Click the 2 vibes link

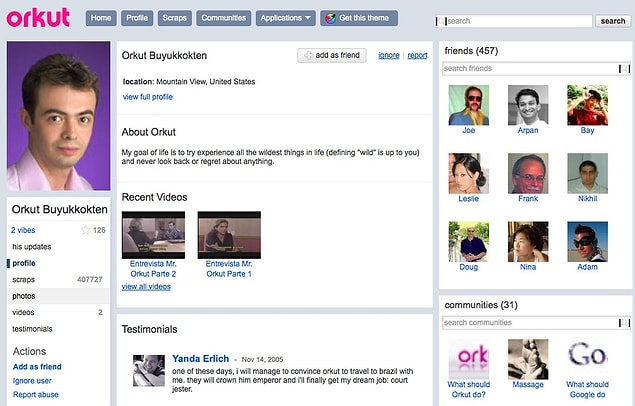tap(23, 230)
